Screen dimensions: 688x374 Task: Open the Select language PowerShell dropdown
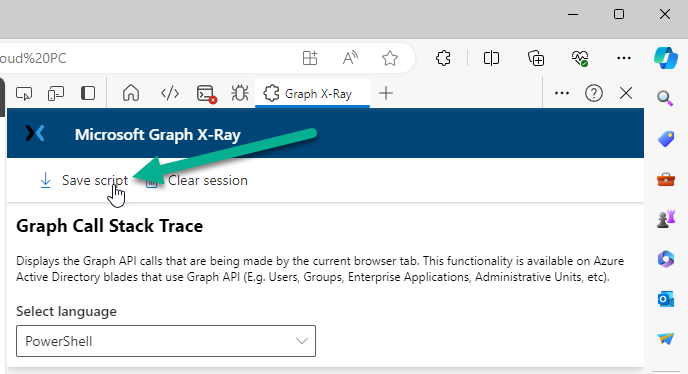166,341
